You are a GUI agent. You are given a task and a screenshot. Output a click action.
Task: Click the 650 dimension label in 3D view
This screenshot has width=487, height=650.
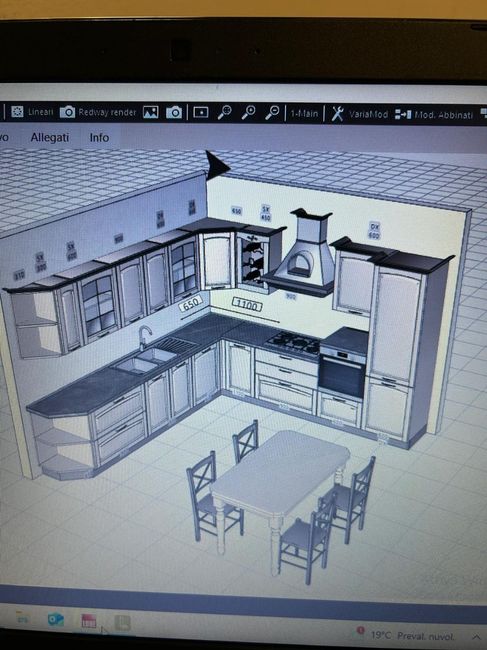click(190, 304)
